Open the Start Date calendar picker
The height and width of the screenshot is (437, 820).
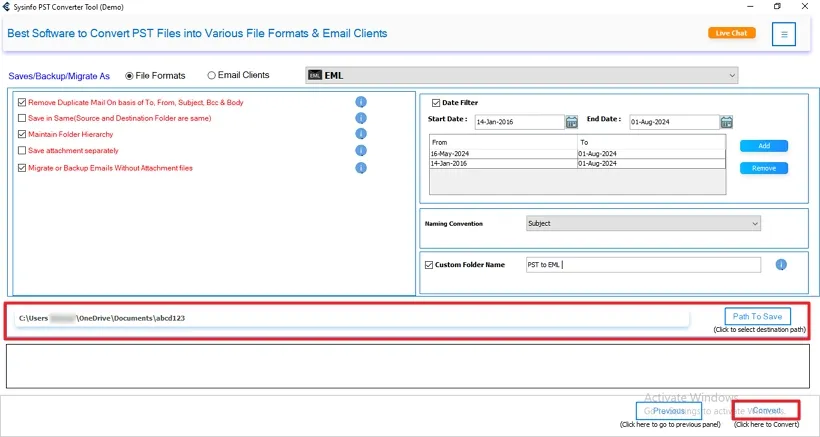[572, 122]
